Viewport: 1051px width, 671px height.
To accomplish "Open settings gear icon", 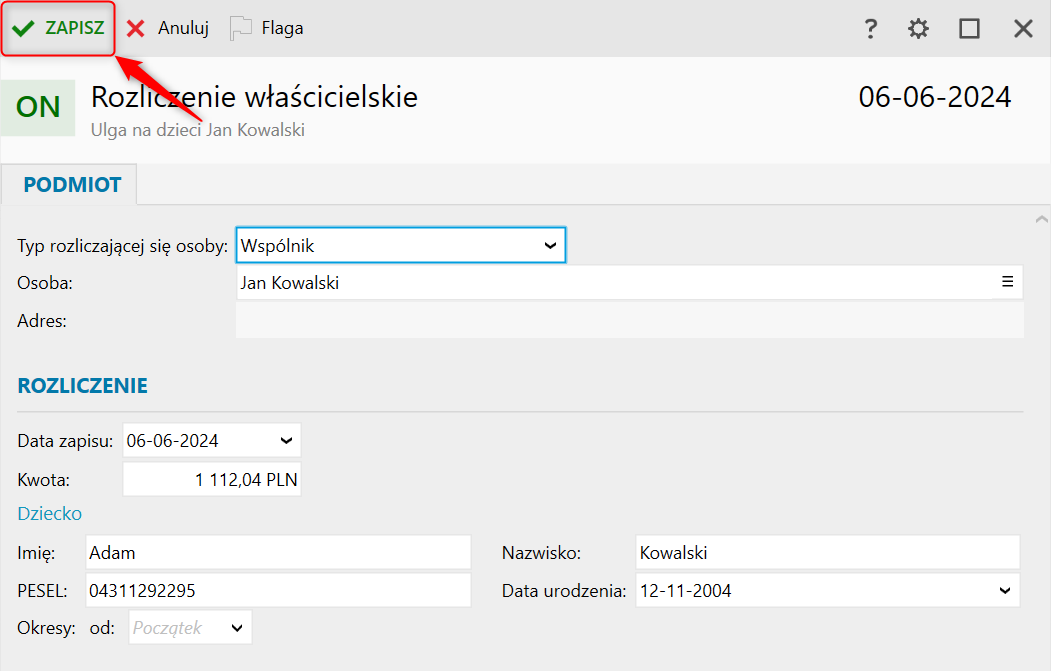I will tap(918, 29).
